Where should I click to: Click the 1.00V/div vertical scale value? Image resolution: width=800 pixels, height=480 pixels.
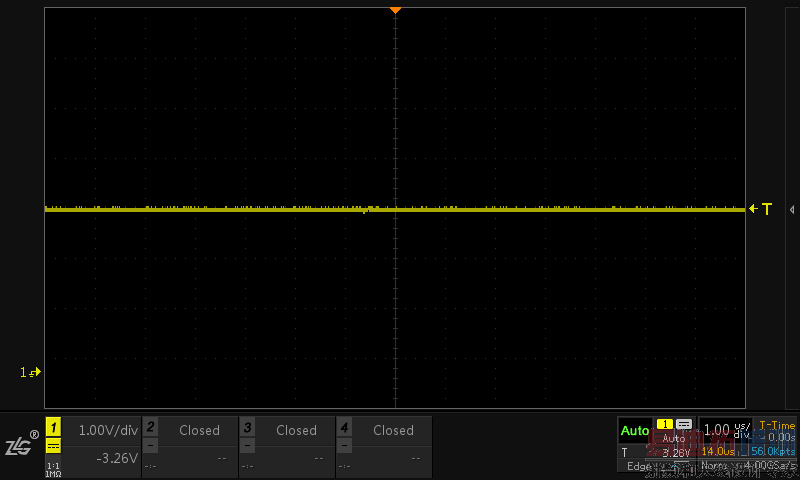tap(108, 431)
